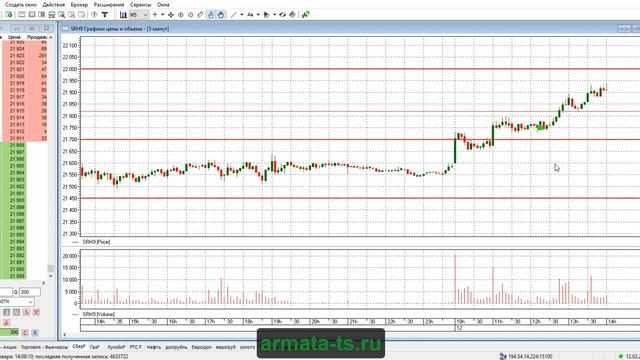Click the right arrow expander above Q field
The width and height of the screenshot is (640, 360).
44,283
